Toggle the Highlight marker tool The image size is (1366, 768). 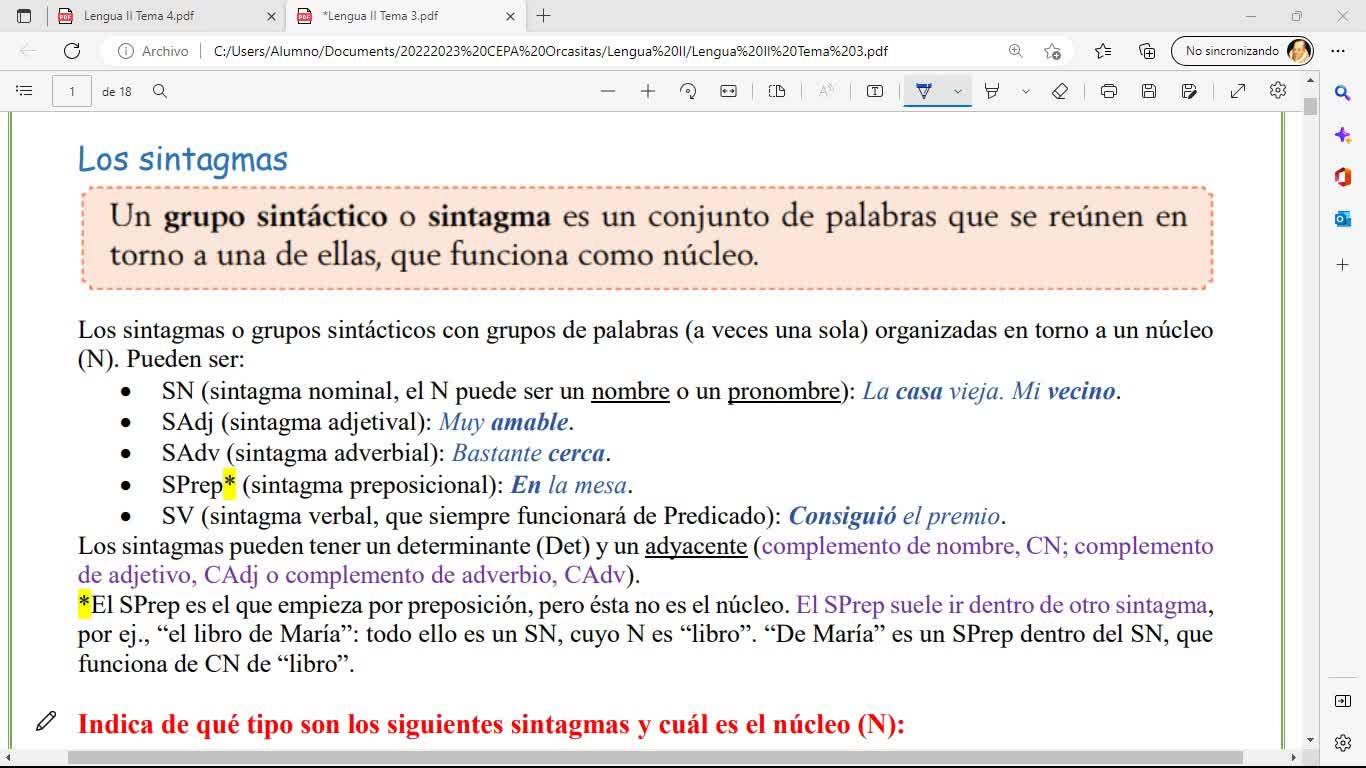point(992,91)
